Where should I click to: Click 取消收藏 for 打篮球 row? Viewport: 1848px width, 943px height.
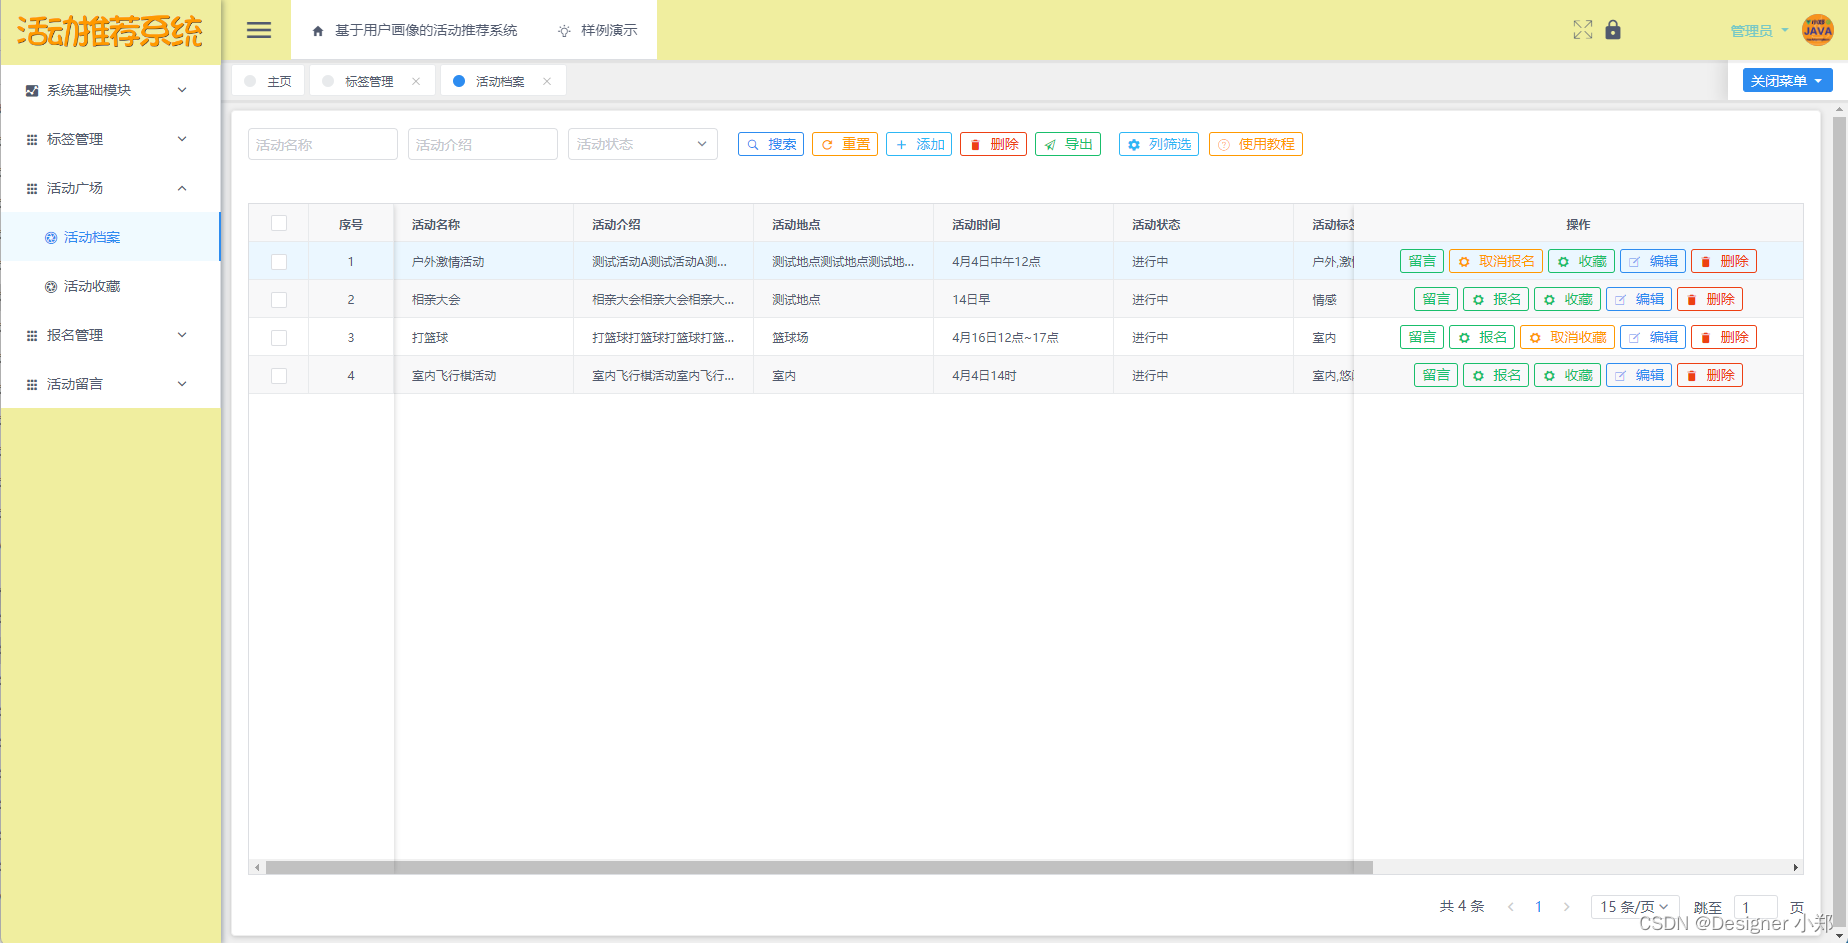(x=1567, y=337)
